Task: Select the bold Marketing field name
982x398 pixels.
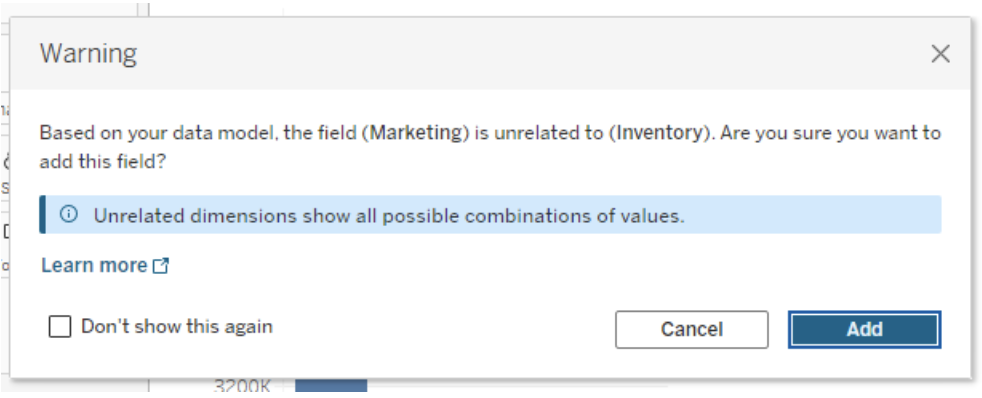Action: [x=418, y=133]
